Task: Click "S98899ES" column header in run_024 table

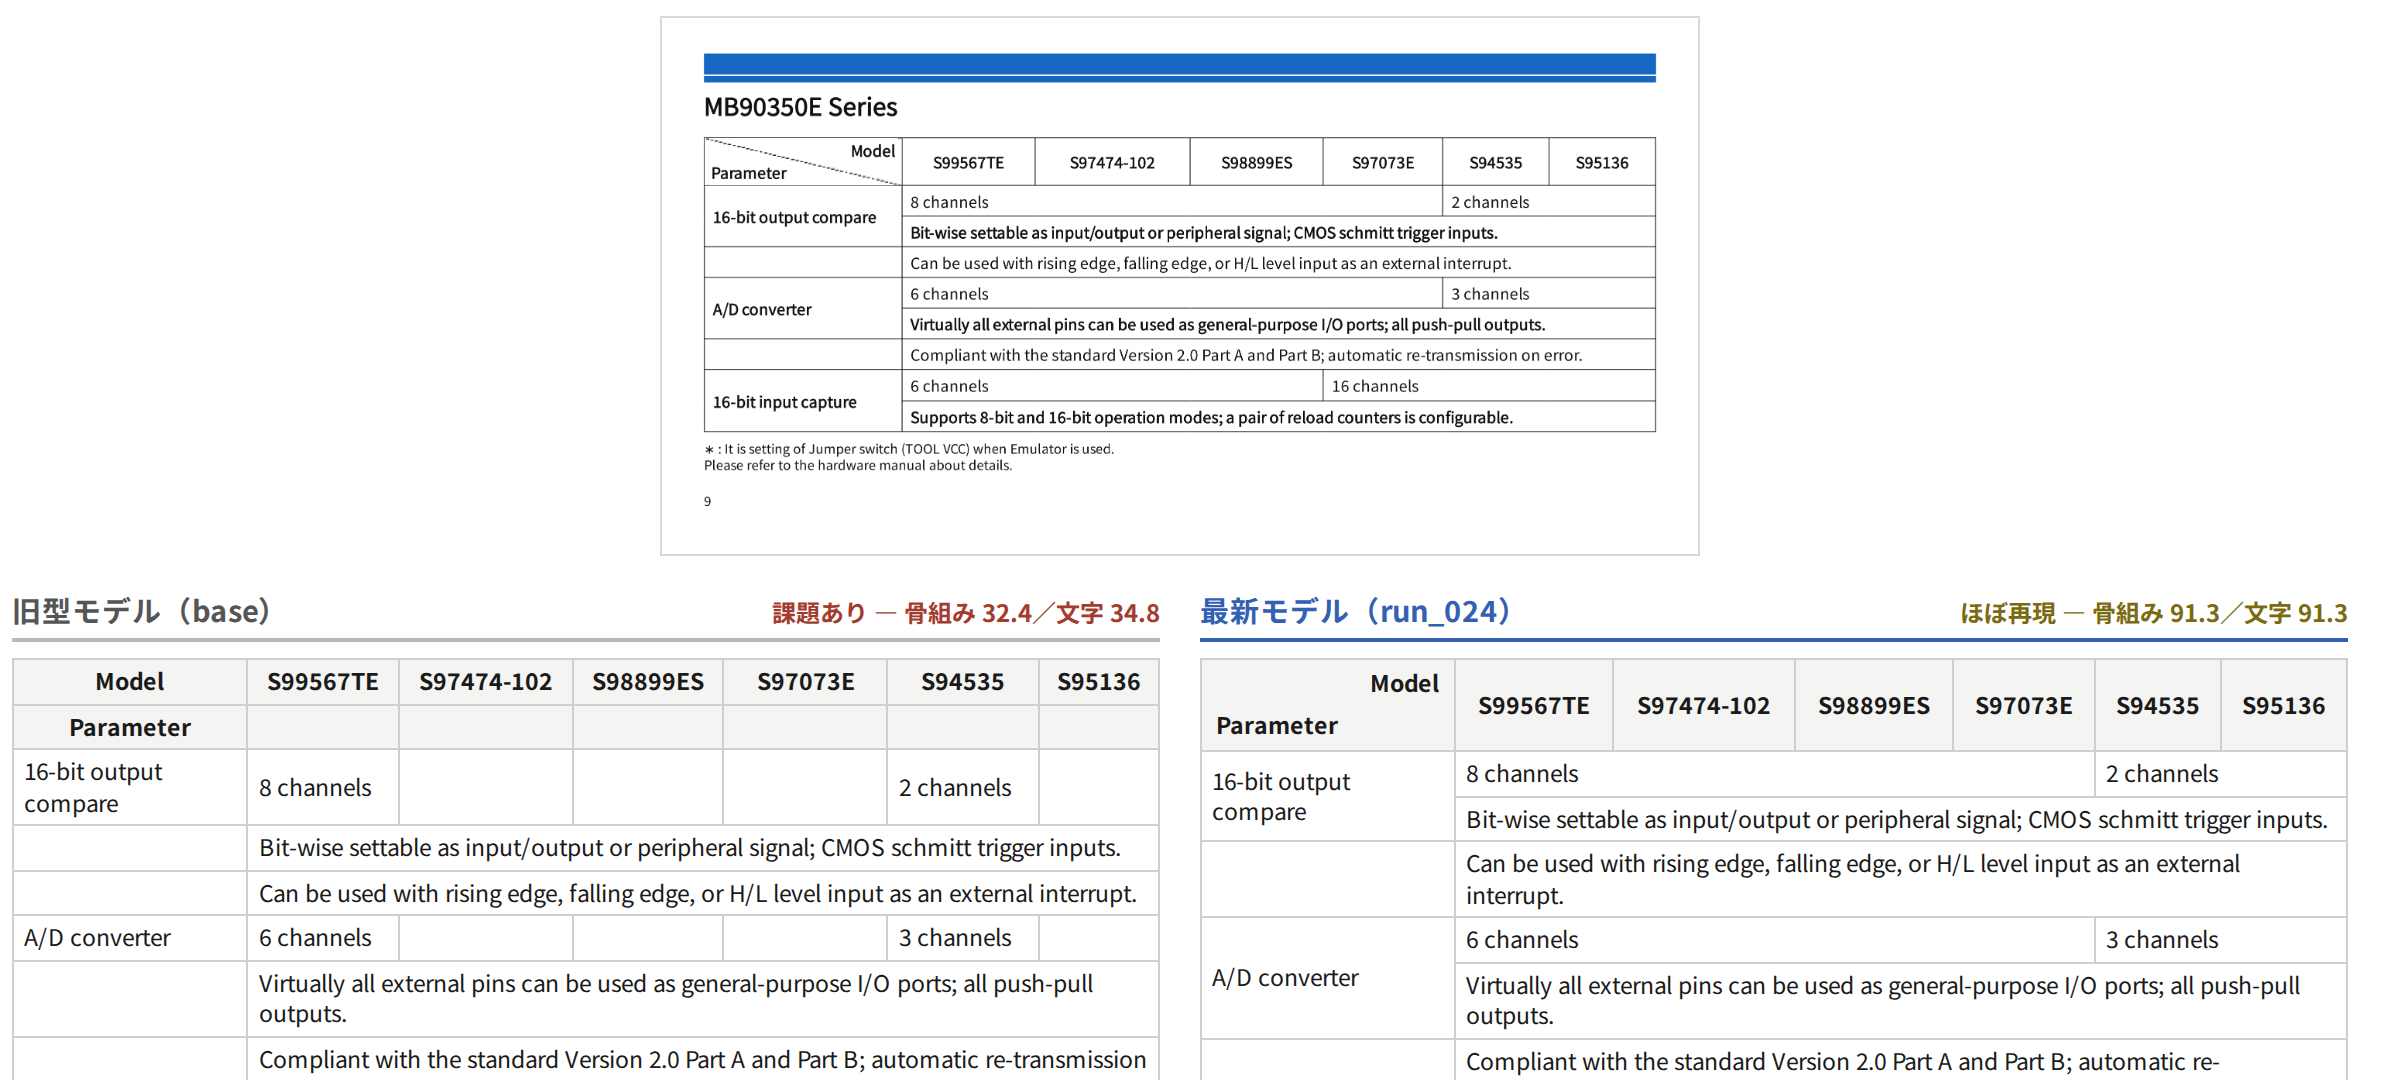Action: click(1874, 706)
